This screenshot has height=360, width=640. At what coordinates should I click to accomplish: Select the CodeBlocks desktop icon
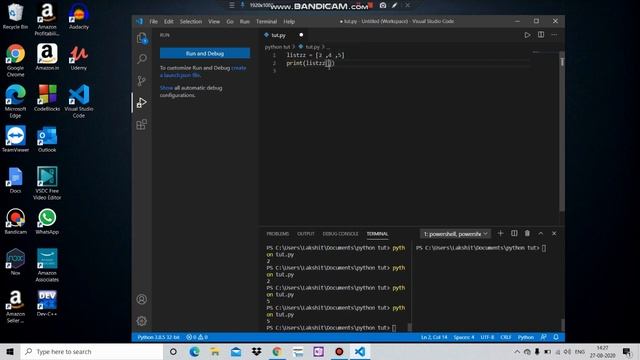47,98
